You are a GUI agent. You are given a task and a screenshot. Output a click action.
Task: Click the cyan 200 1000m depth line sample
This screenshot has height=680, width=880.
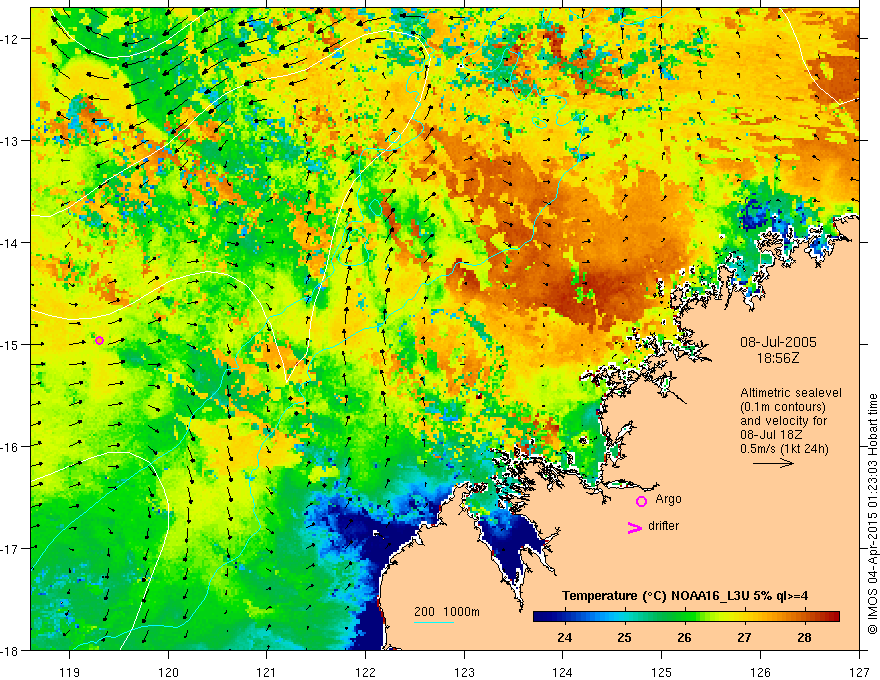(x=434, y=622)
